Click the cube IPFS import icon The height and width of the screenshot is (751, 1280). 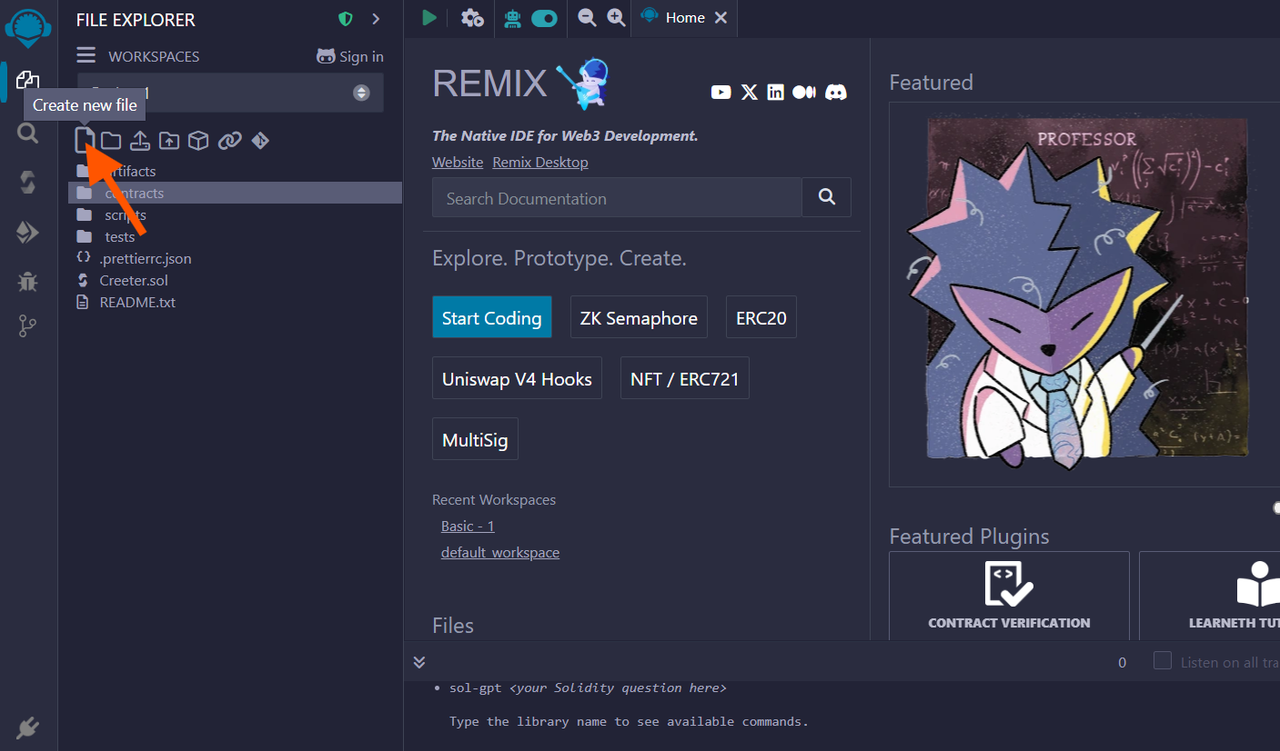[x=198, y=141]
